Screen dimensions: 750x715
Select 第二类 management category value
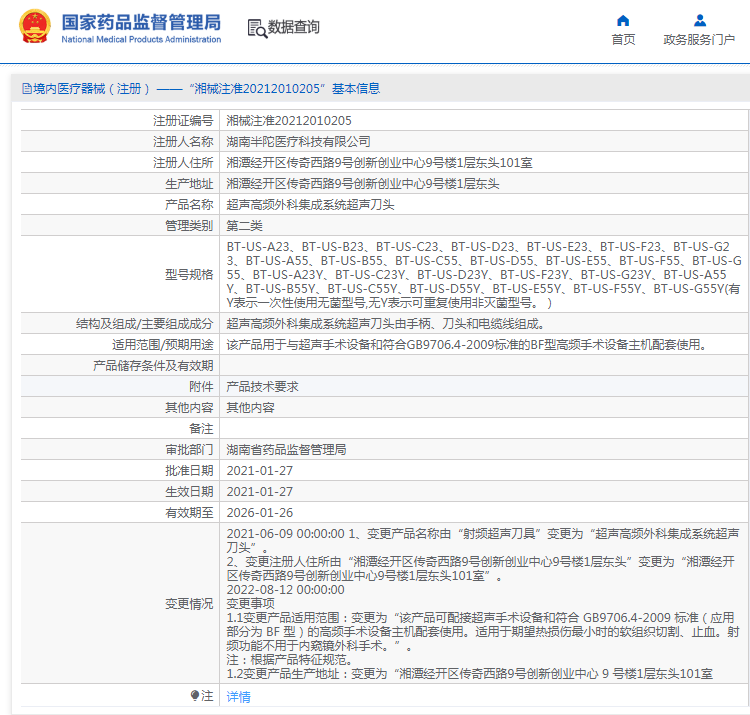coord(244,226)
